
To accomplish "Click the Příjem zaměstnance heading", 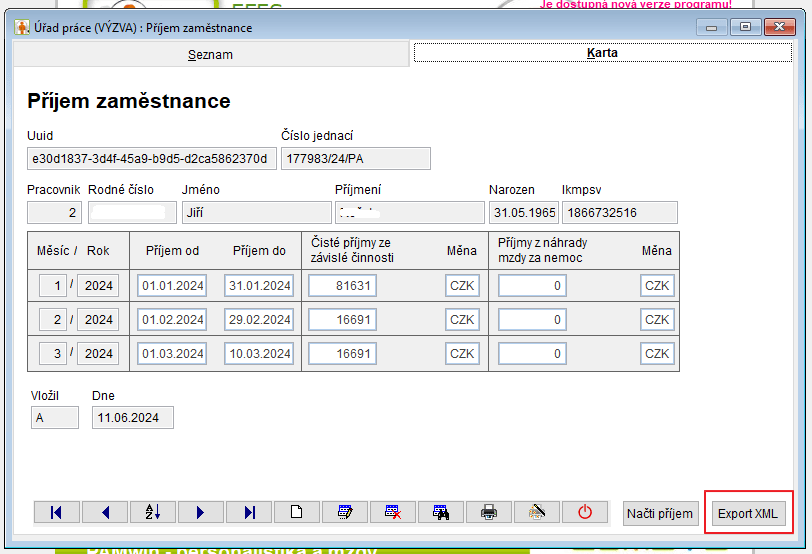I will (x=129, y=101).
